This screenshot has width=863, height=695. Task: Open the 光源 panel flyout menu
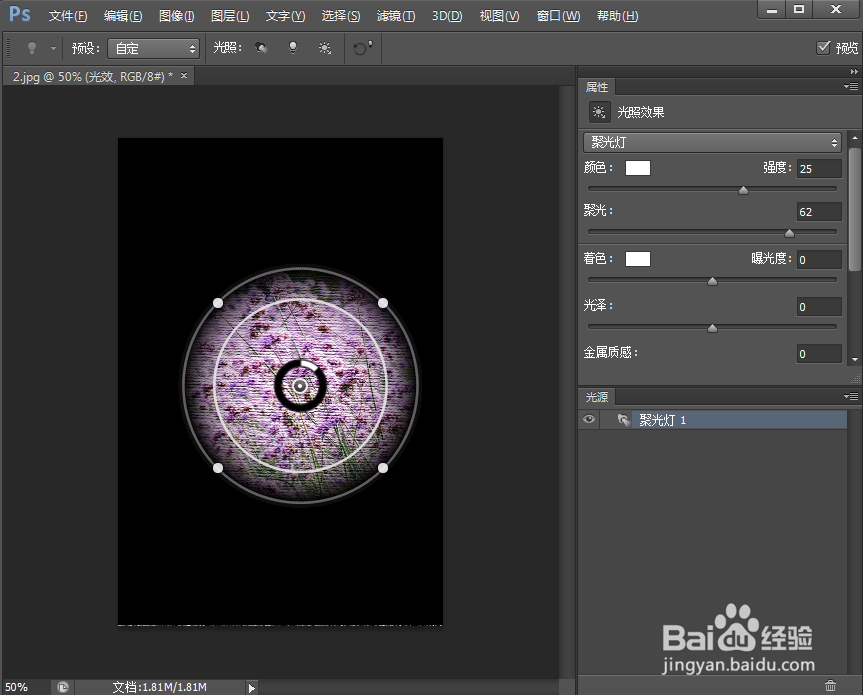point(851,396)
